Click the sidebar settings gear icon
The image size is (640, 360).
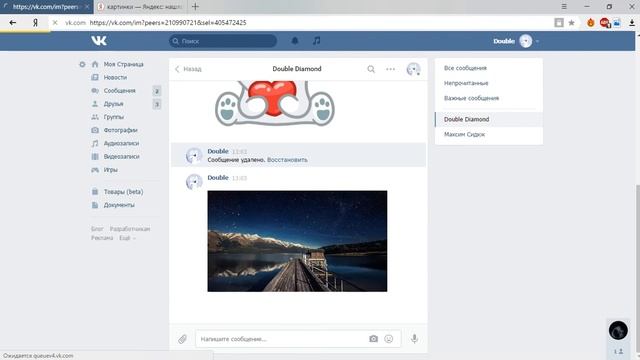coord(82,64)
